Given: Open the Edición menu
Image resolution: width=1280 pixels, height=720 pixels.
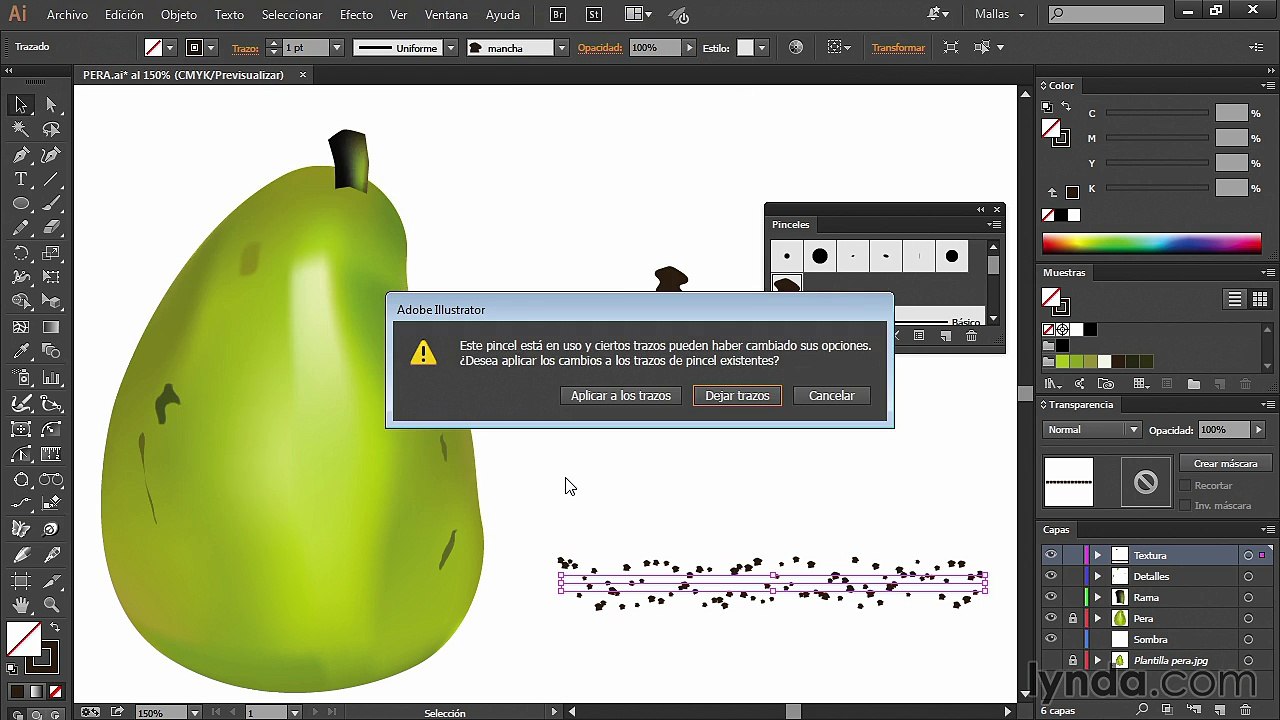Looking at the screenshot, I should click(124, 15).
